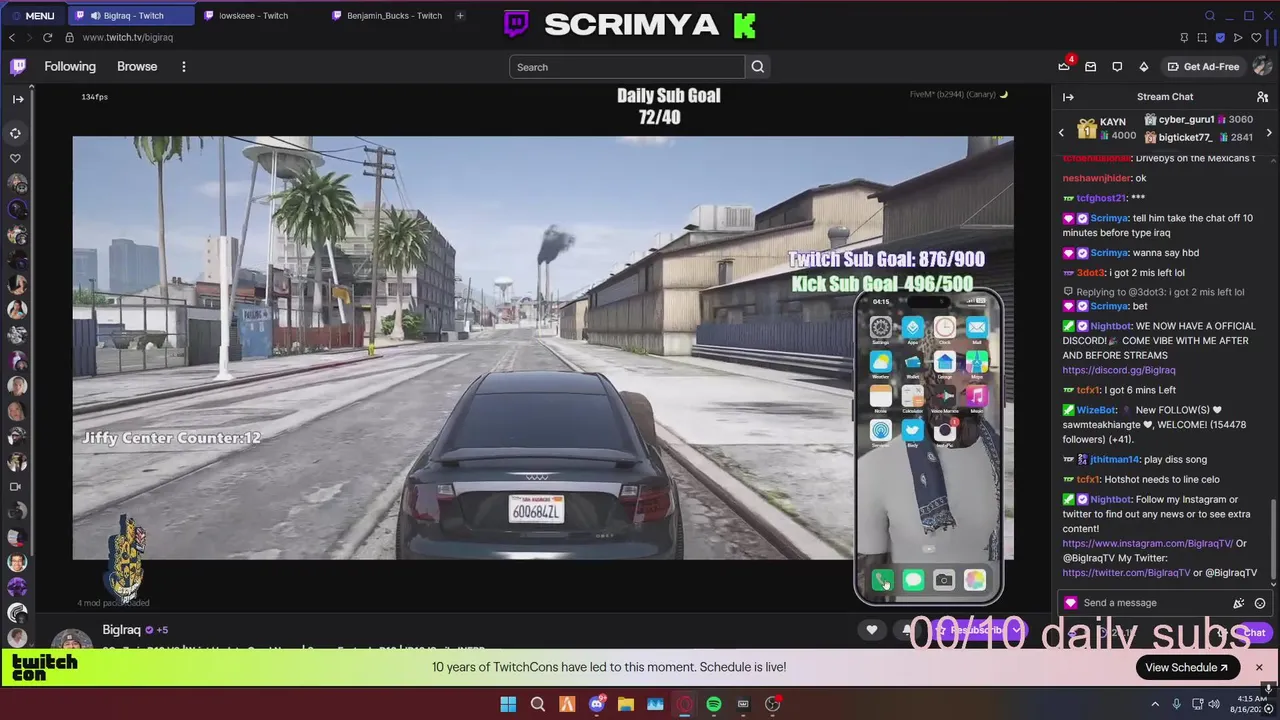Viewport: 1280px width, 720px height.
Task: Open Discord from the taskbar
Action: coord(596,704)
